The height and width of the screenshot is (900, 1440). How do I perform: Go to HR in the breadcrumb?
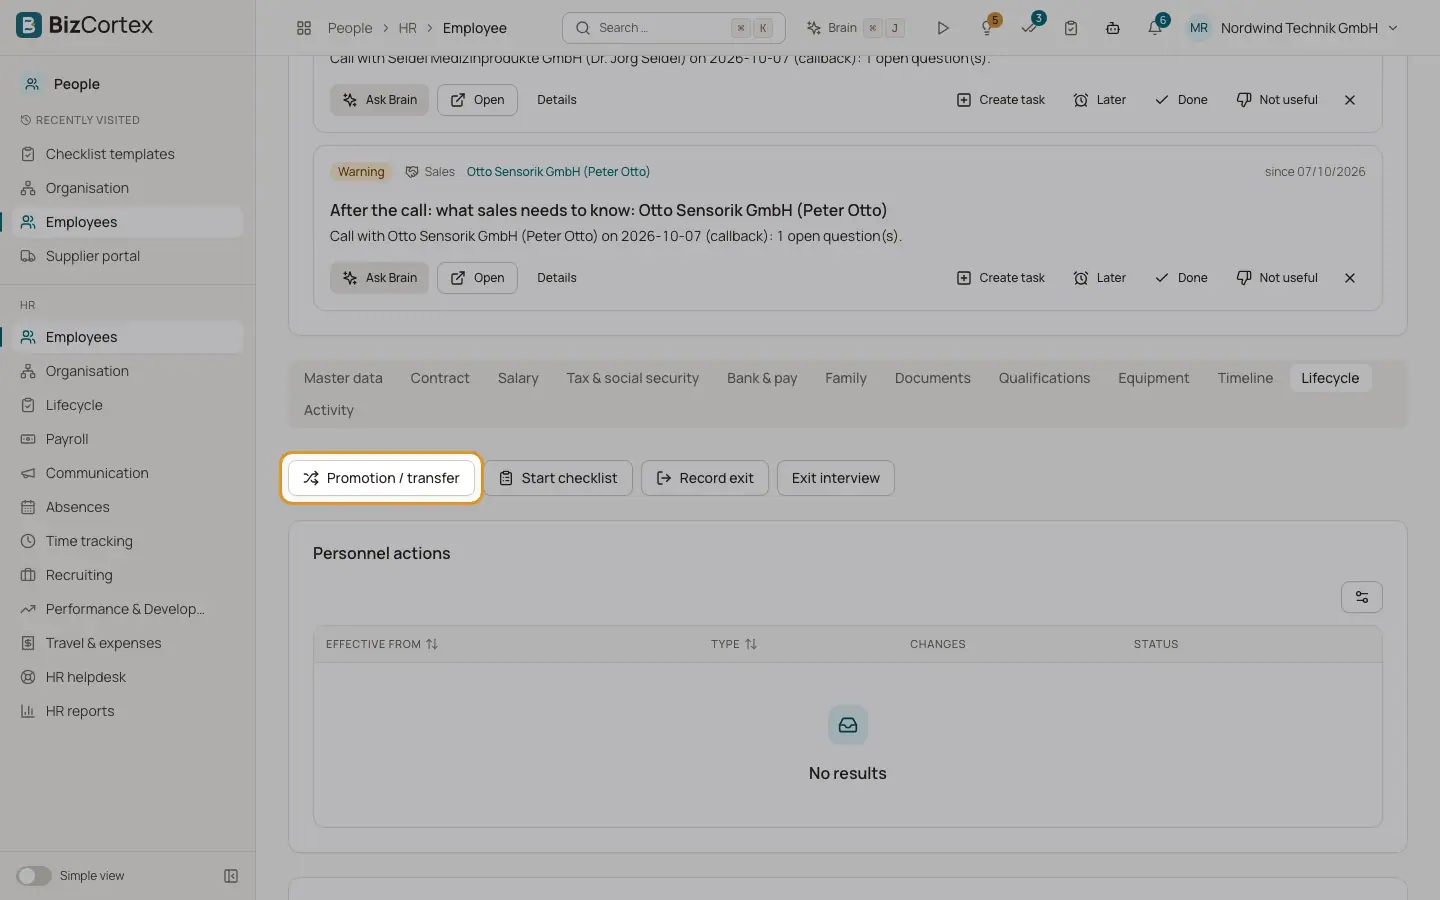tap(408, 28)
